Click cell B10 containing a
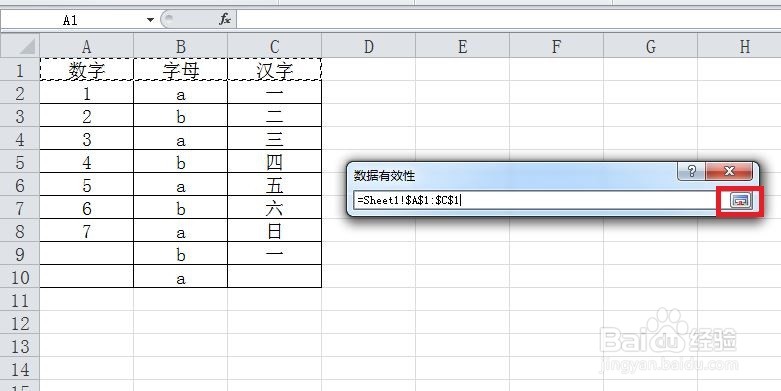781x391 pixels. [181, 276]
